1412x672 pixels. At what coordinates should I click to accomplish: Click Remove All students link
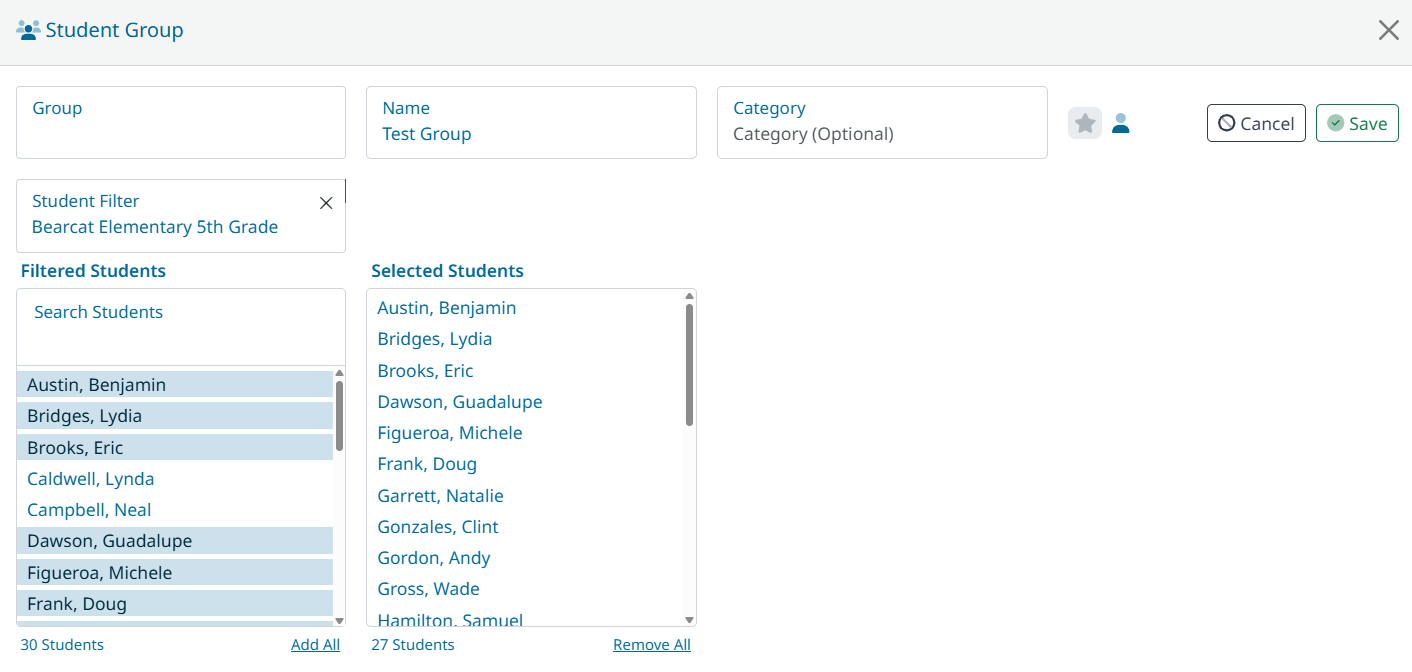[651, 645]
